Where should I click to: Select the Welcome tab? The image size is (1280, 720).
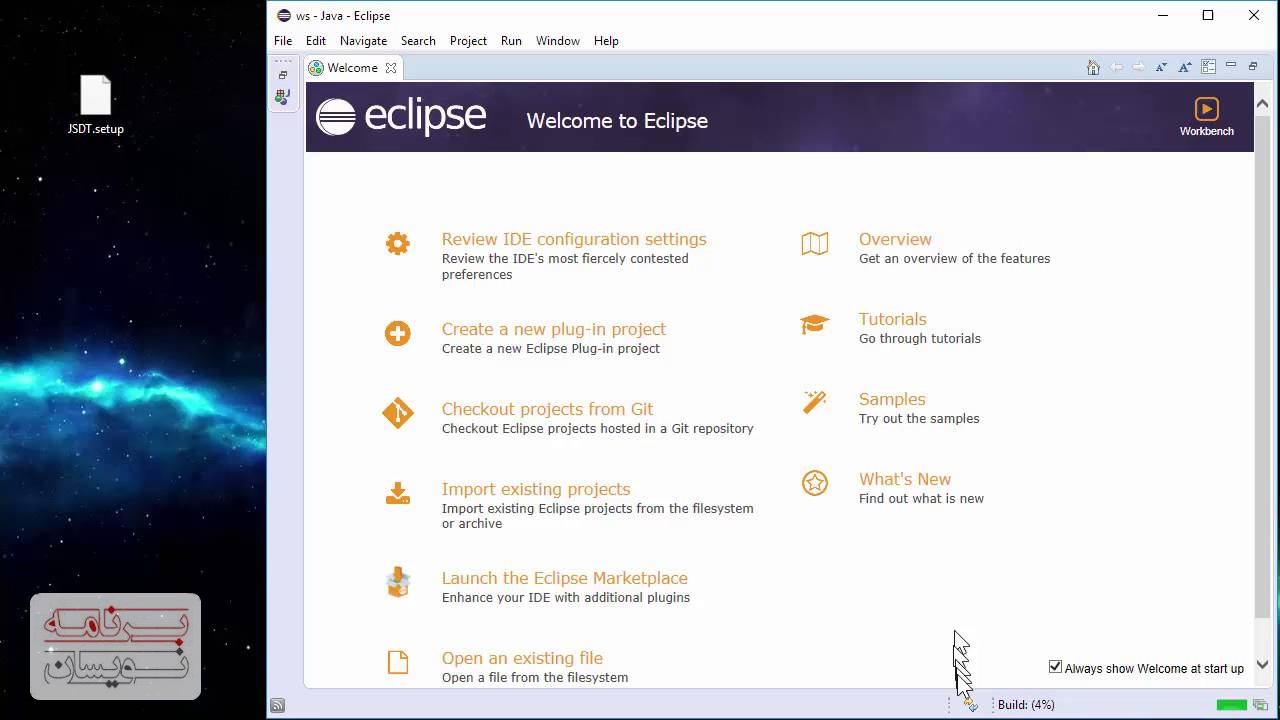pyautogui.click(x=352, y=68)
